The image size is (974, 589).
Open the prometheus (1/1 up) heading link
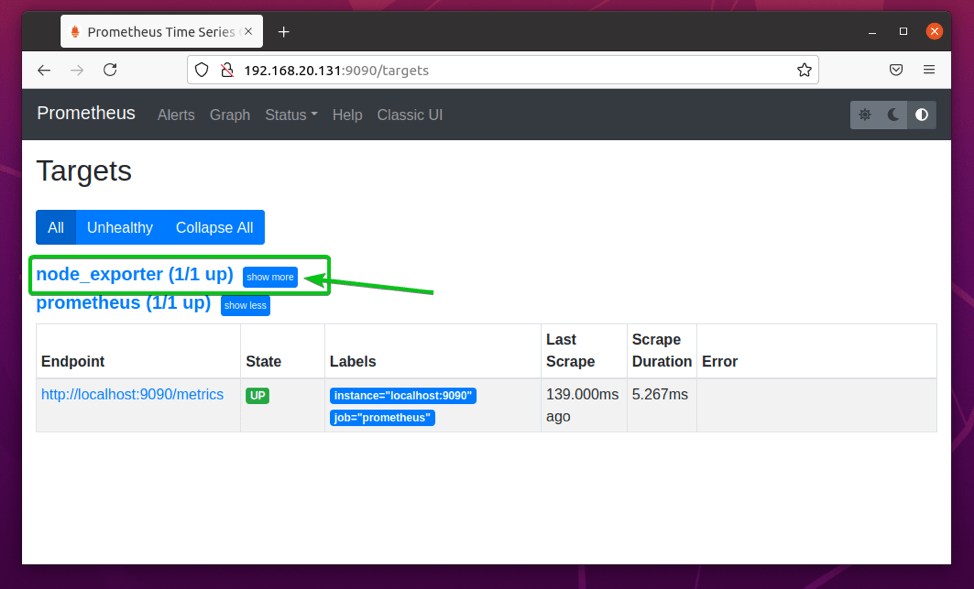point(124,303)
